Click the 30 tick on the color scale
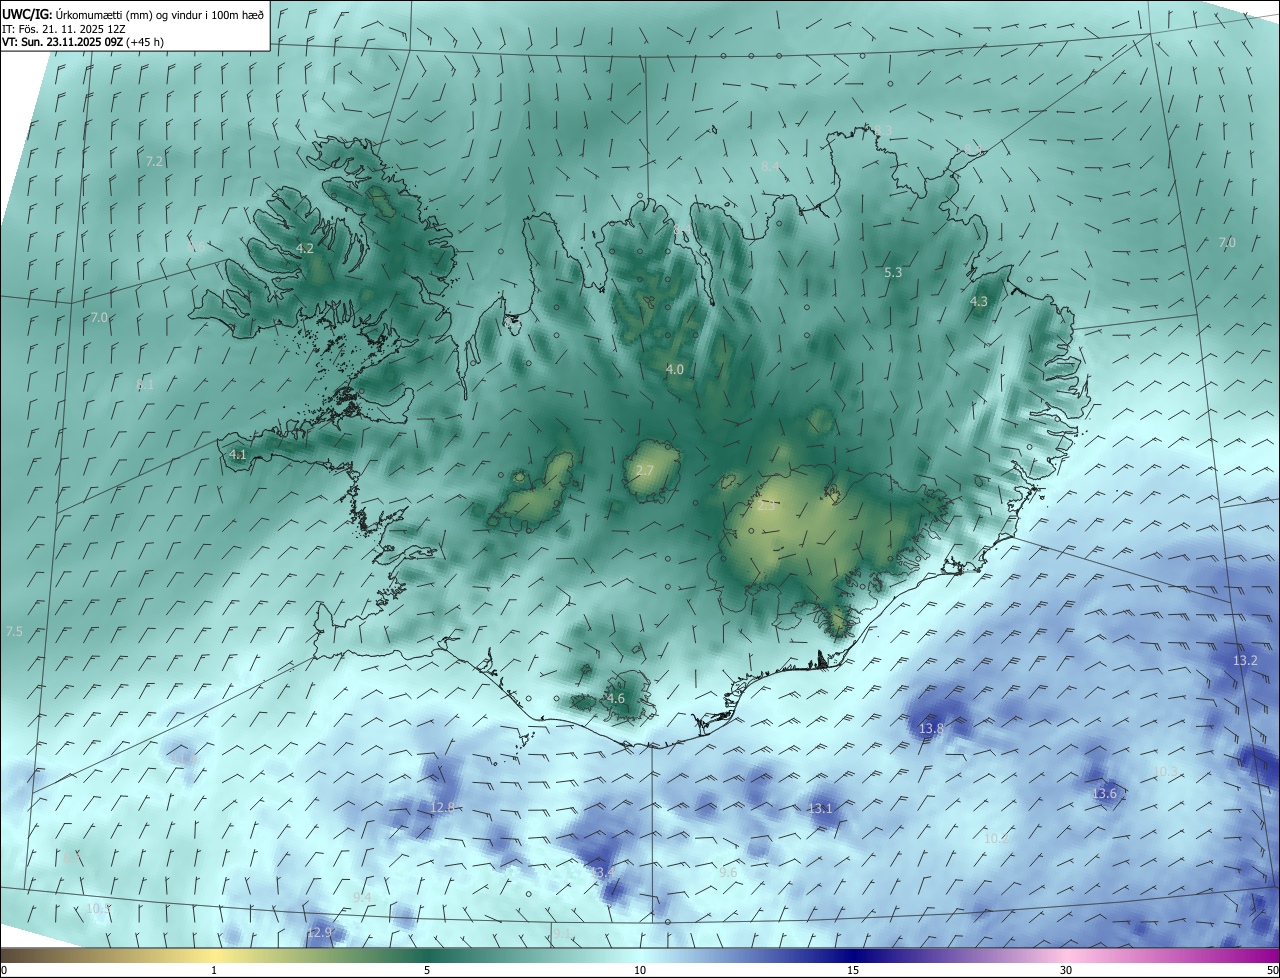 coord(1066,971)
